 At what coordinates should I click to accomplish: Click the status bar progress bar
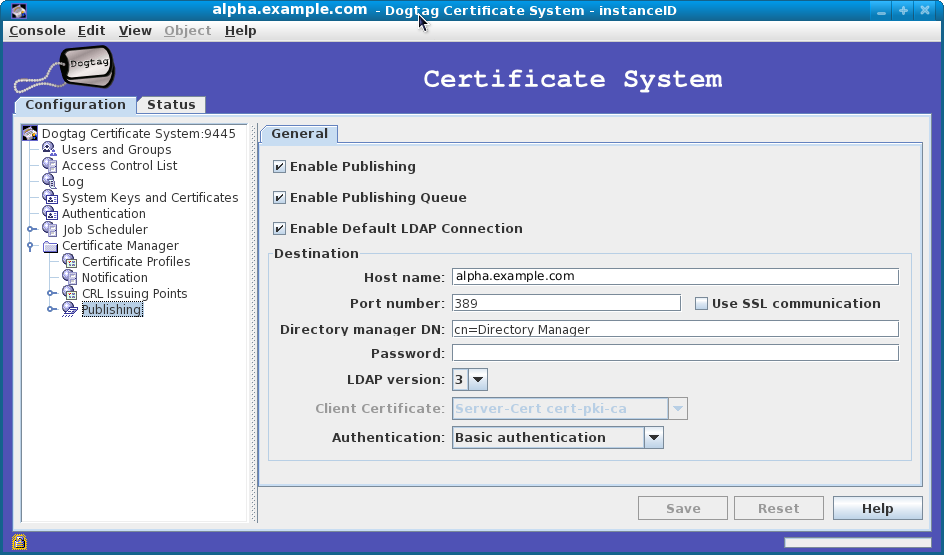click(857, 542)
